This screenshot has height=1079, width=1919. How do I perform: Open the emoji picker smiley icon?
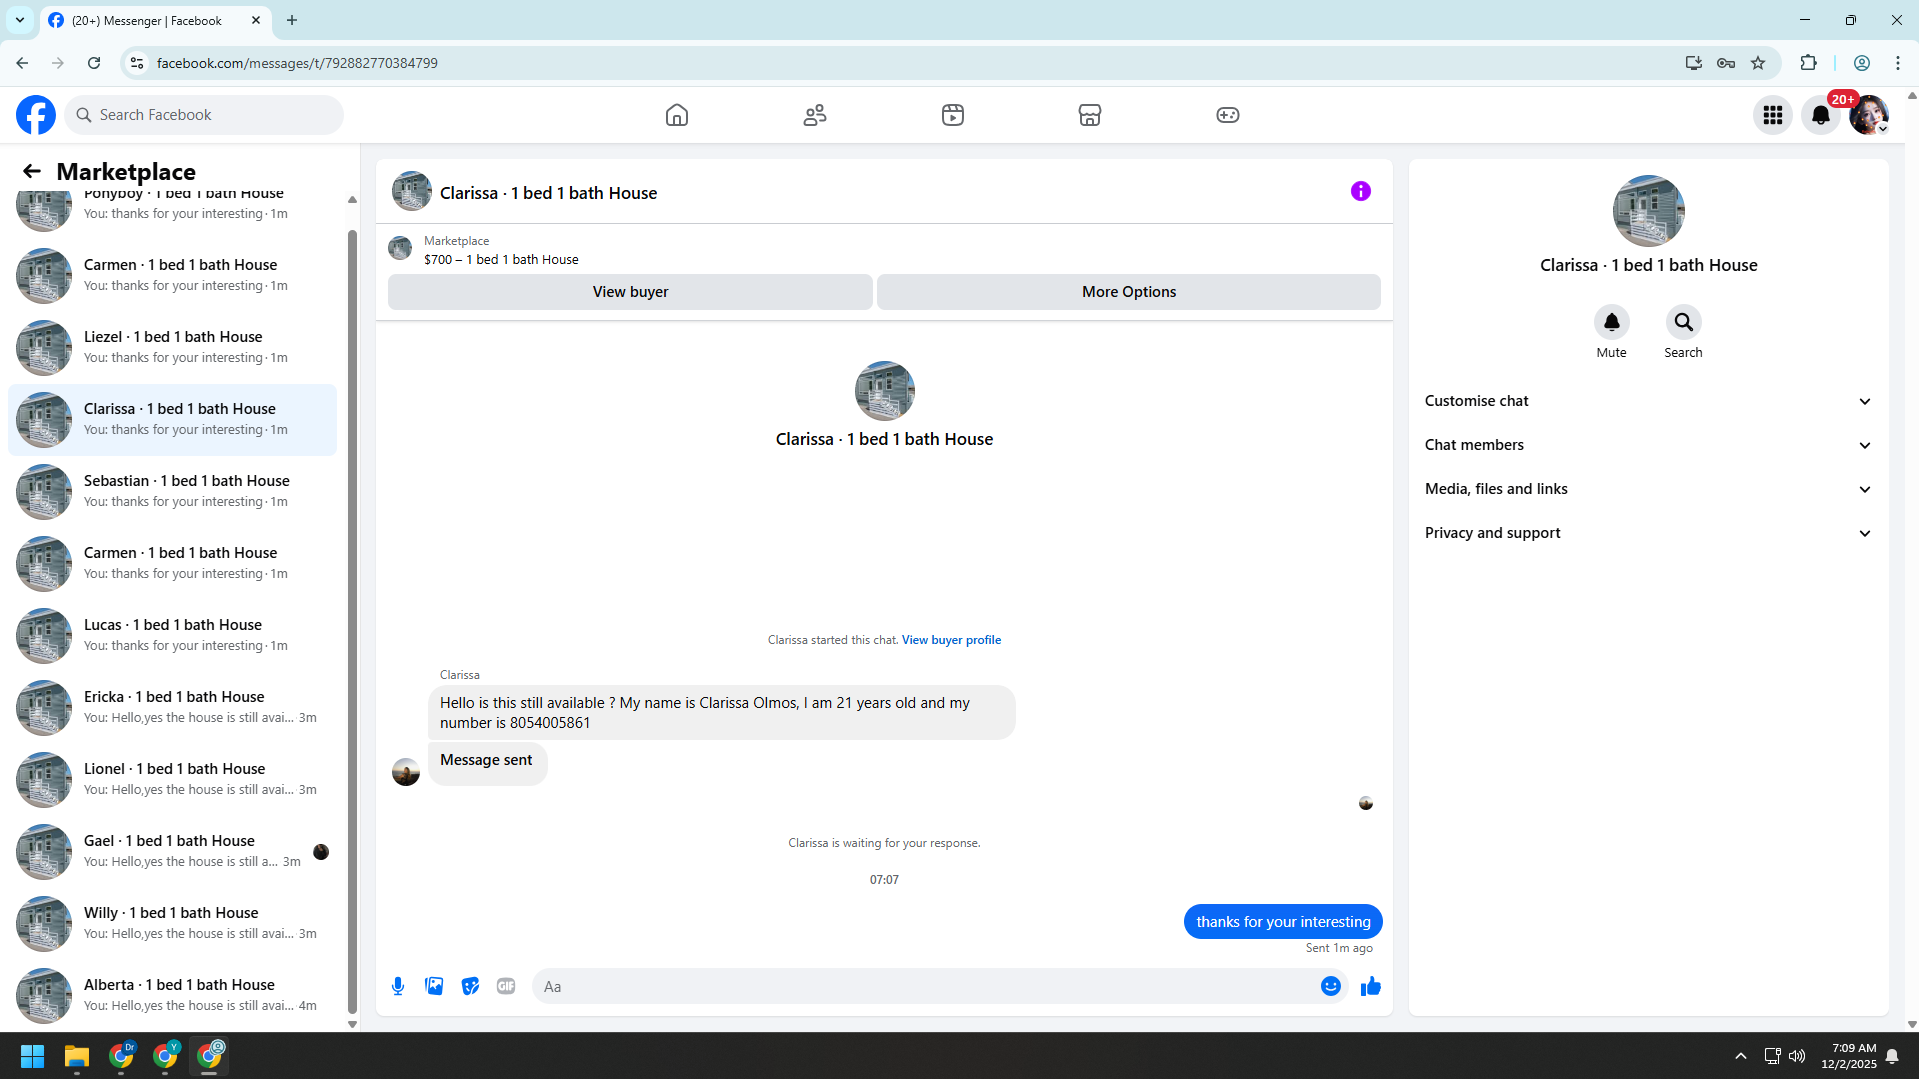pyautogui.click(x=1331, y=986)
